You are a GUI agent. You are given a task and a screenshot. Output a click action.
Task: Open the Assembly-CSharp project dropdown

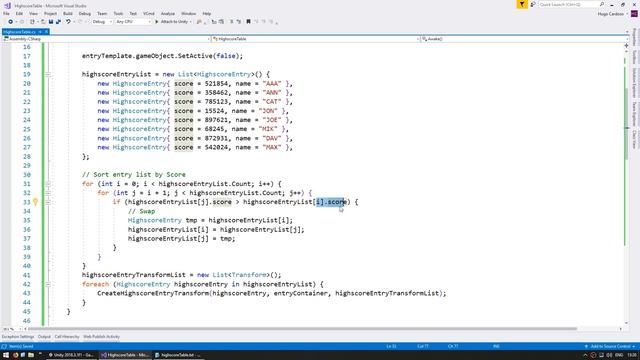pyautogui.click(x=106, y=39)
